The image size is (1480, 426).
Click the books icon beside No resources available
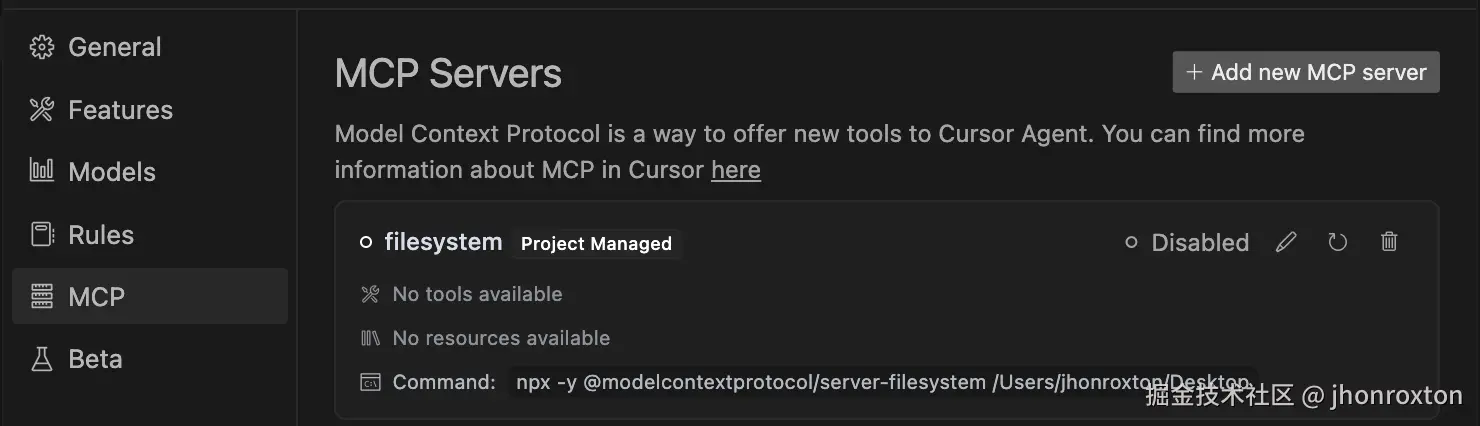(x=370, y=338)
